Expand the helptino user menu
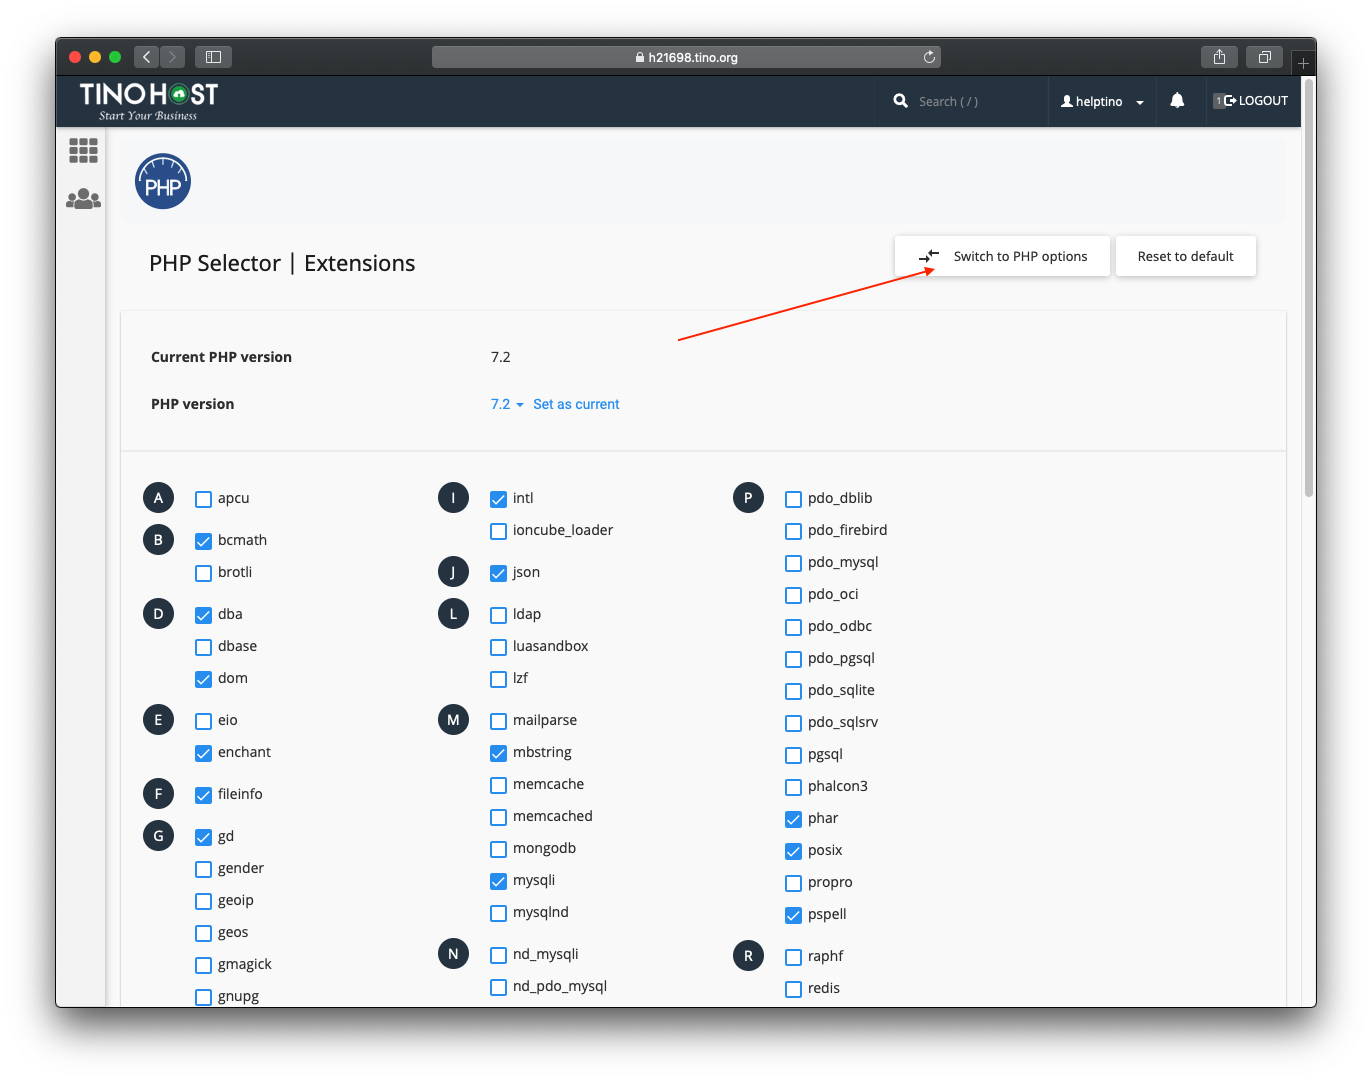Image resolution: width=1372 pixels, height=1081 pixels. [1102, 101]
